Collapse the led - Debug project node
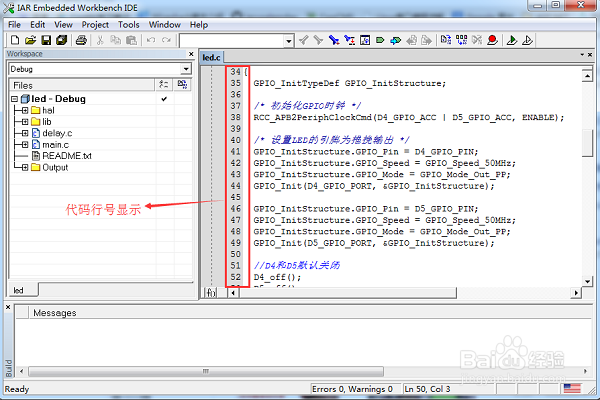This screenshot has width=600, height=400. (x=15, y=99)
